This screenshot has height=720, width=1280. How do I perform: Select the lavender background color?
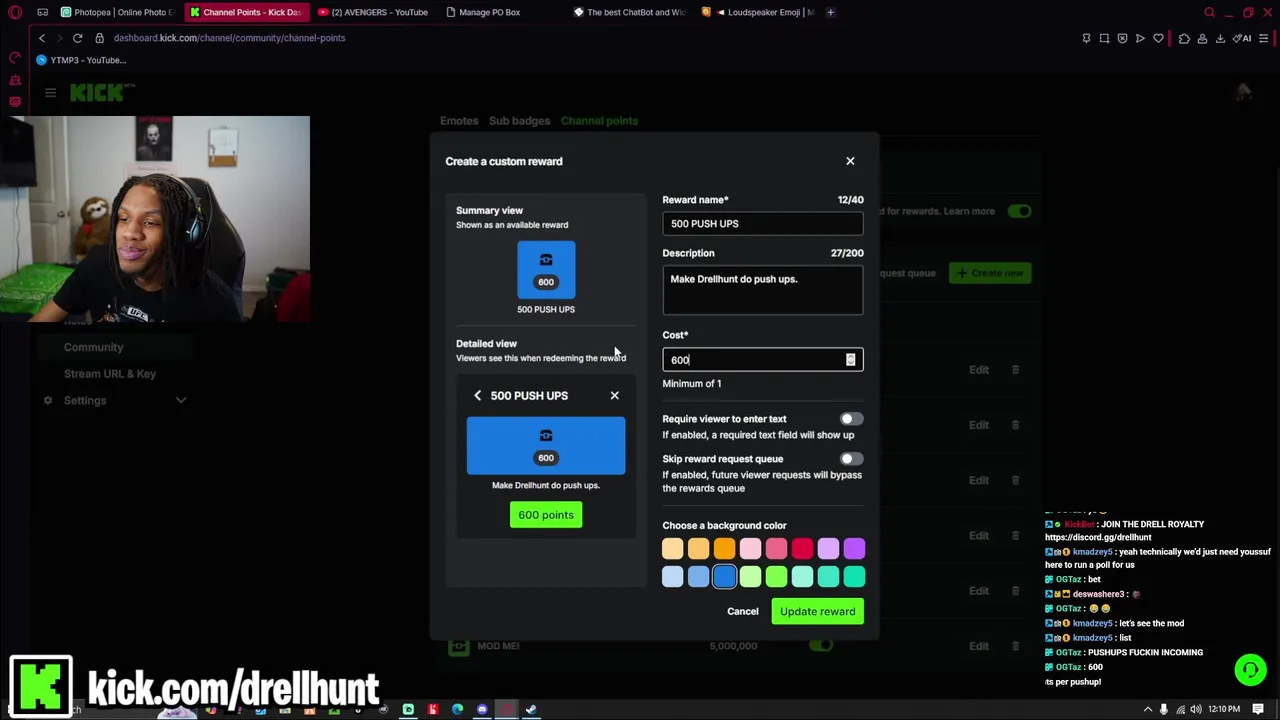828,548
